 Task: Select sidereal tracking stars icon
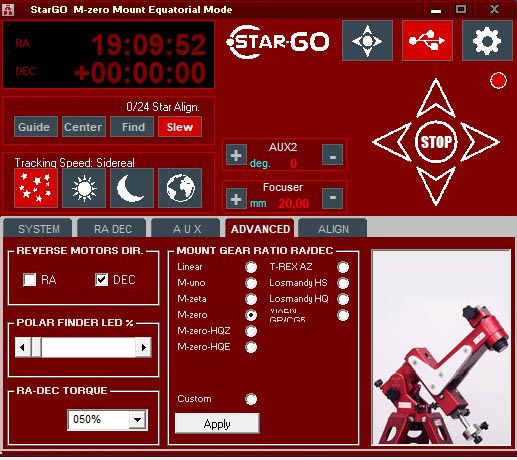coord(36,188)
